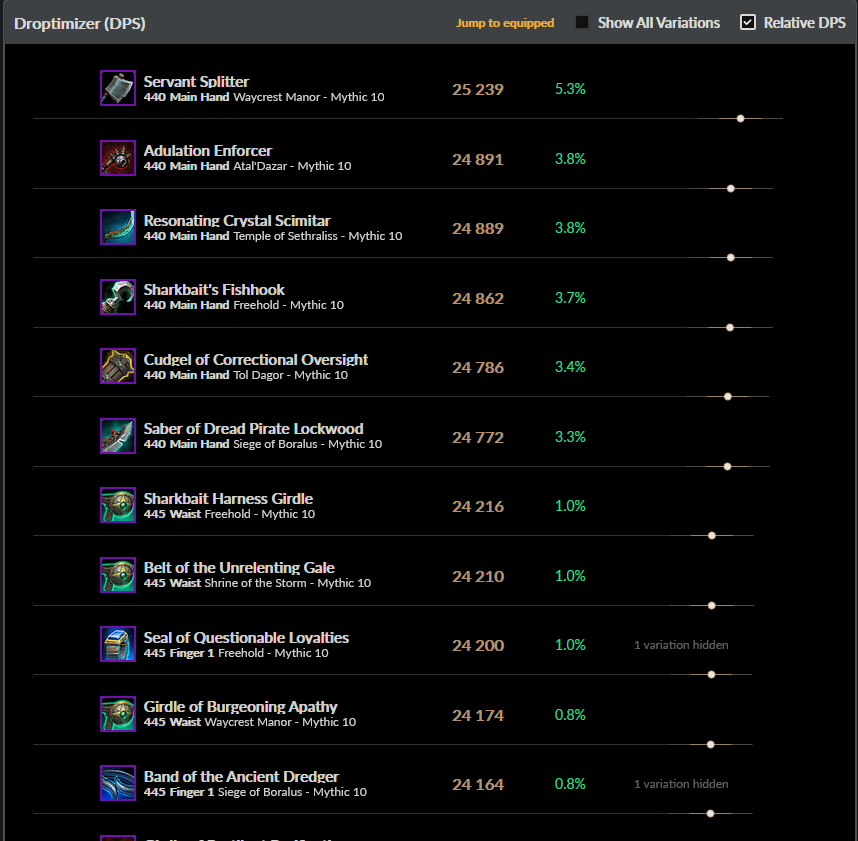Select the Band of the Ancient Dredger icon
This screenshot has height=841, width=858.
tap(117, 783)
